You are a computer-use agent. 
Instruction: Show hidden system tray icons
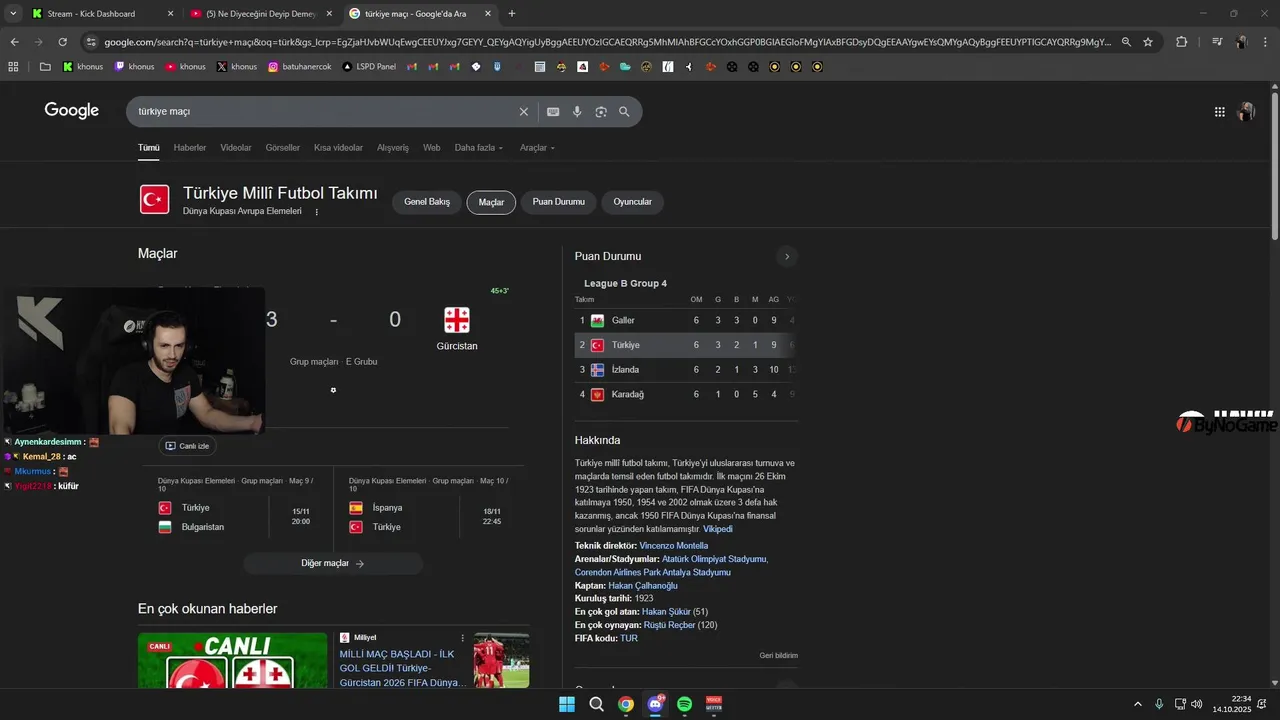pyautogui.click(x=1137, y=704)
